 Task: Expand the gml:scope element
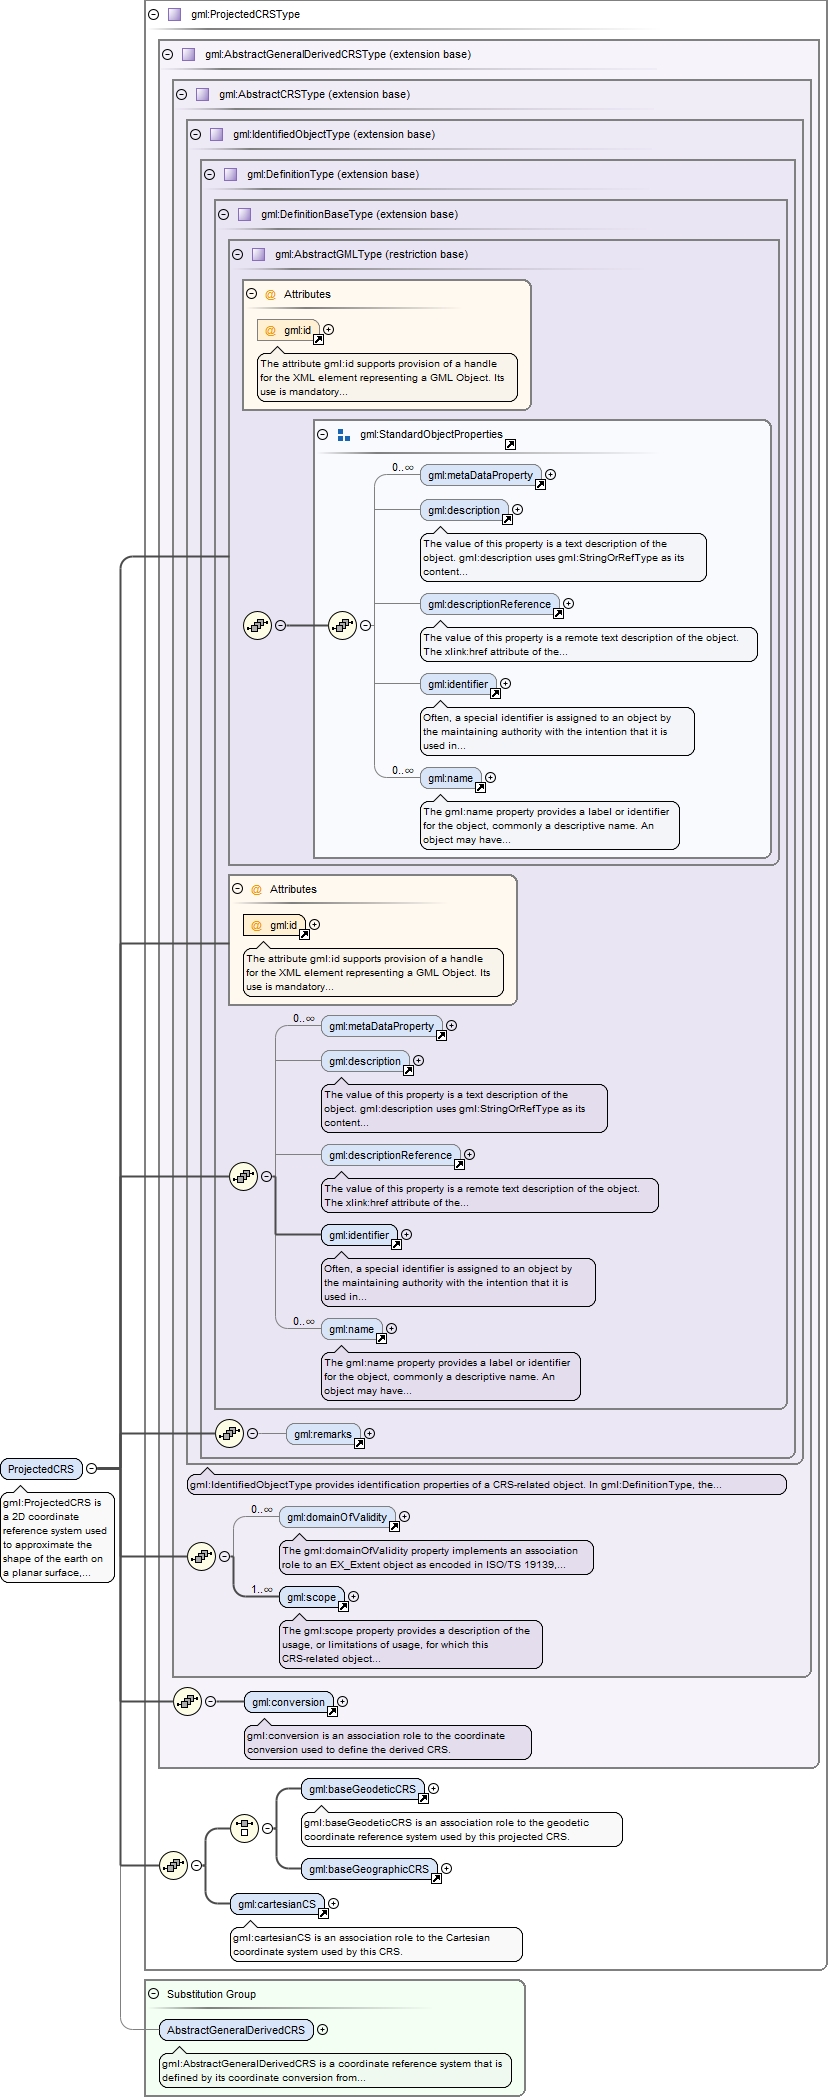pos(353,1597)
